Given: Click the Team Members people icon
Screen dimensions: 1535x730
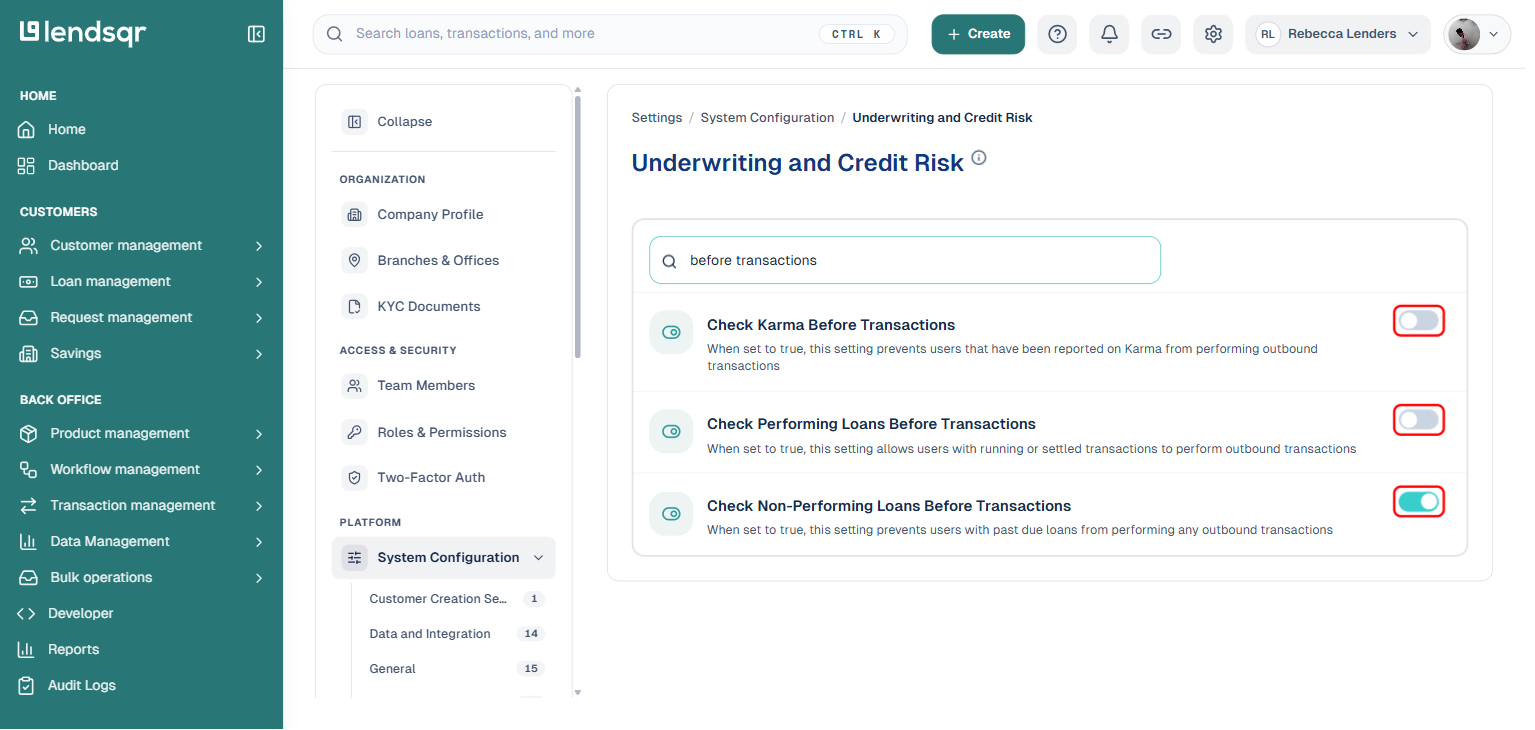Looking at the screenshot, I should pos(354,386).
